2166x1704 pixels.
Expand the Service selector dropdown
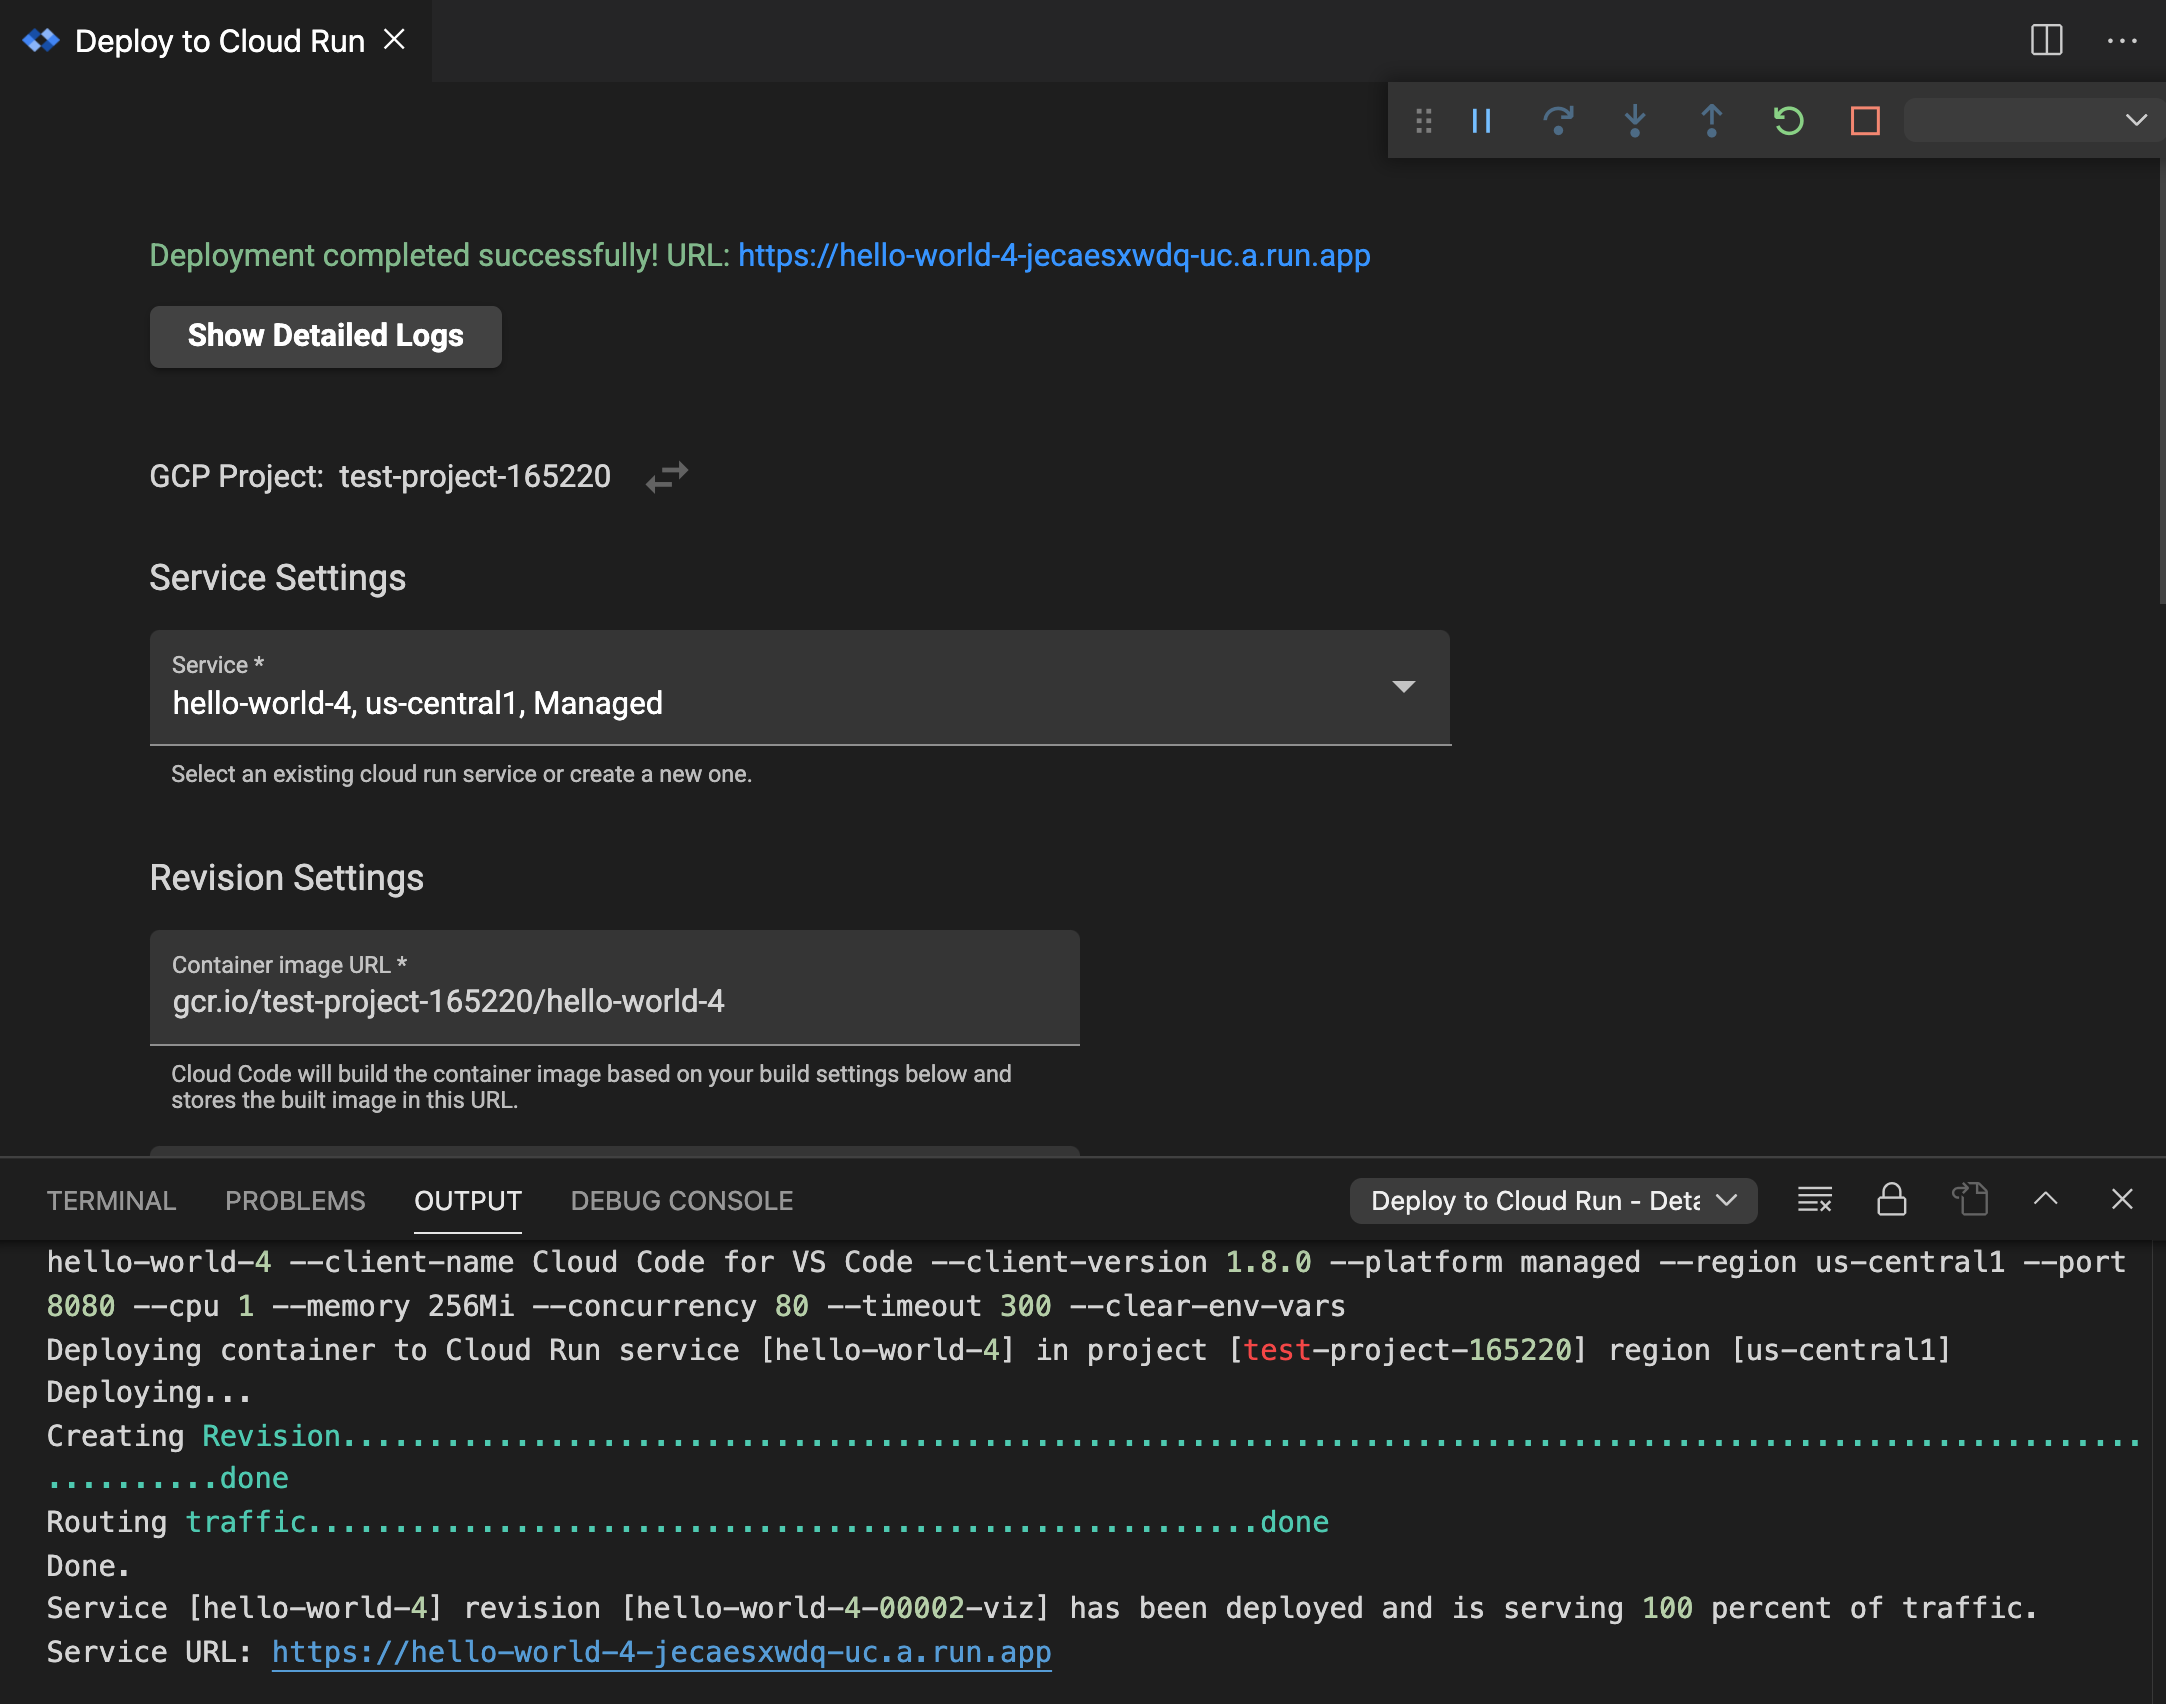(1406, 686)
